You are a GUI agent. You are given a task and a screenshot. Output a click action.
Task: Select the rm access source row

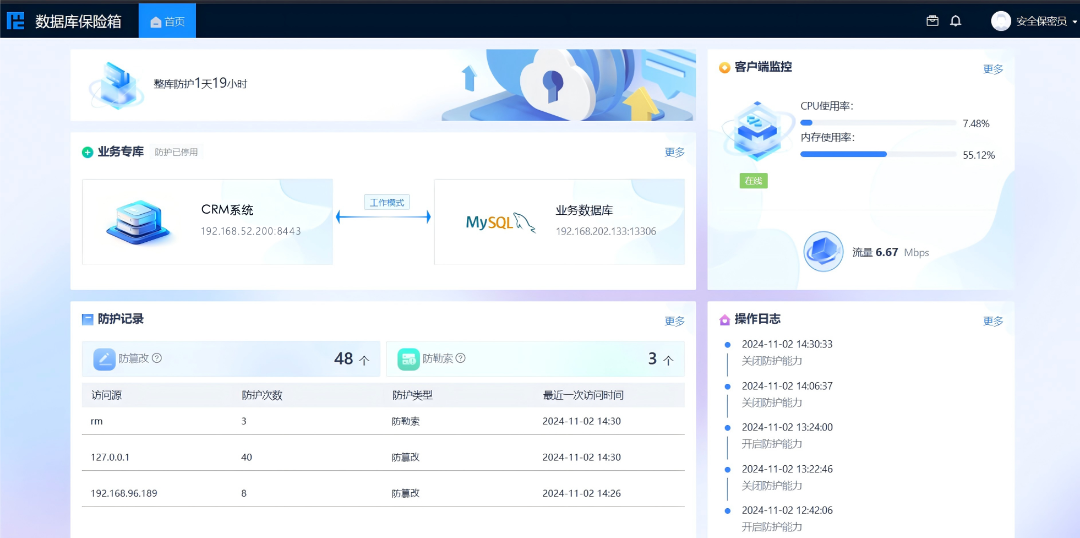tap(383, 421)
